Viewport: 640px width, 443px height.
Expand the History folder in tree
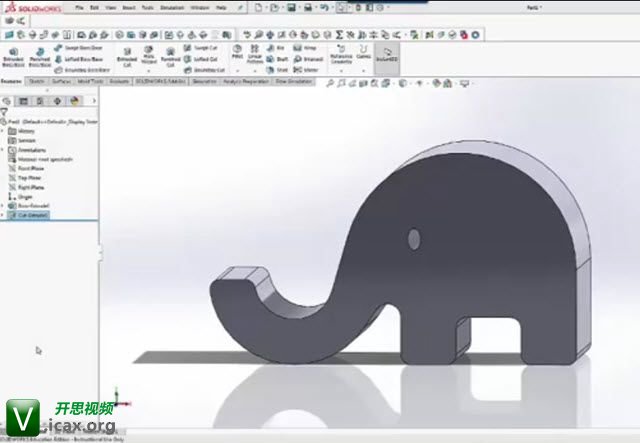[4, 131]
